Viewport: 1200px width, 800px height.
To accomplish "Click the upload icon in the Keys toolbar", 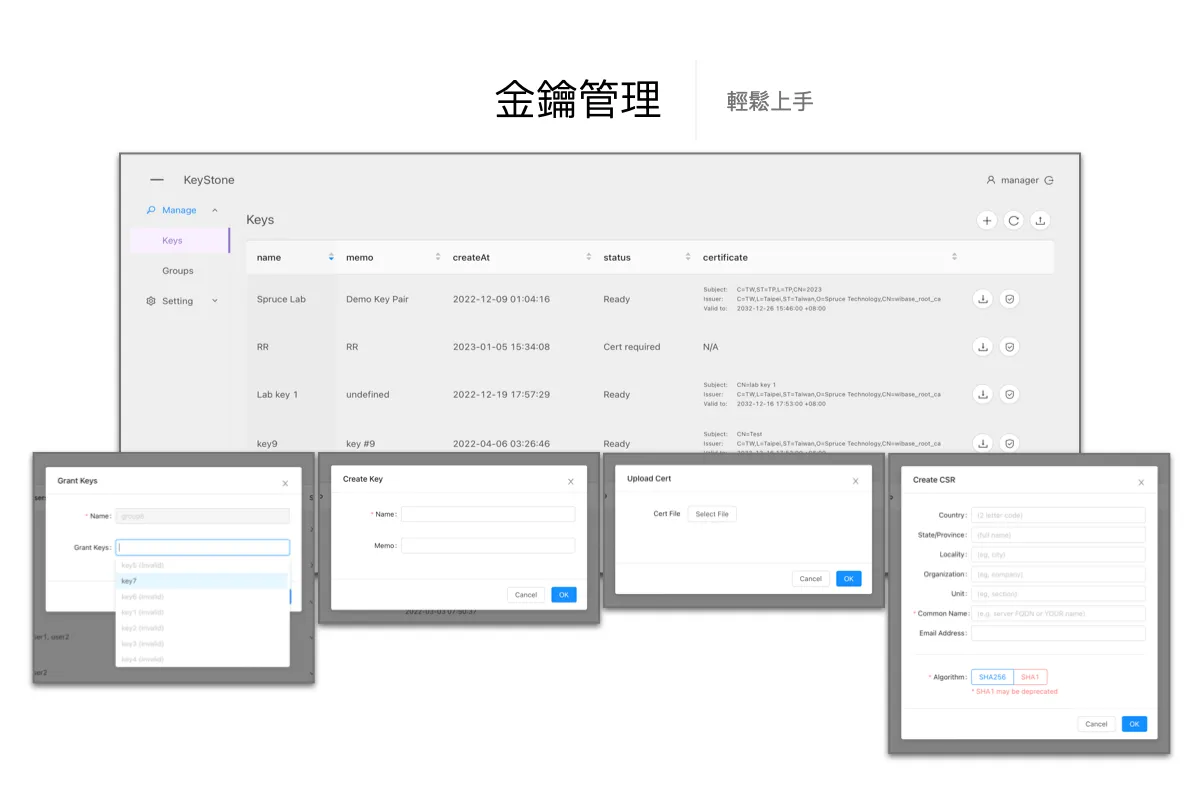I will coord(1040,220).
